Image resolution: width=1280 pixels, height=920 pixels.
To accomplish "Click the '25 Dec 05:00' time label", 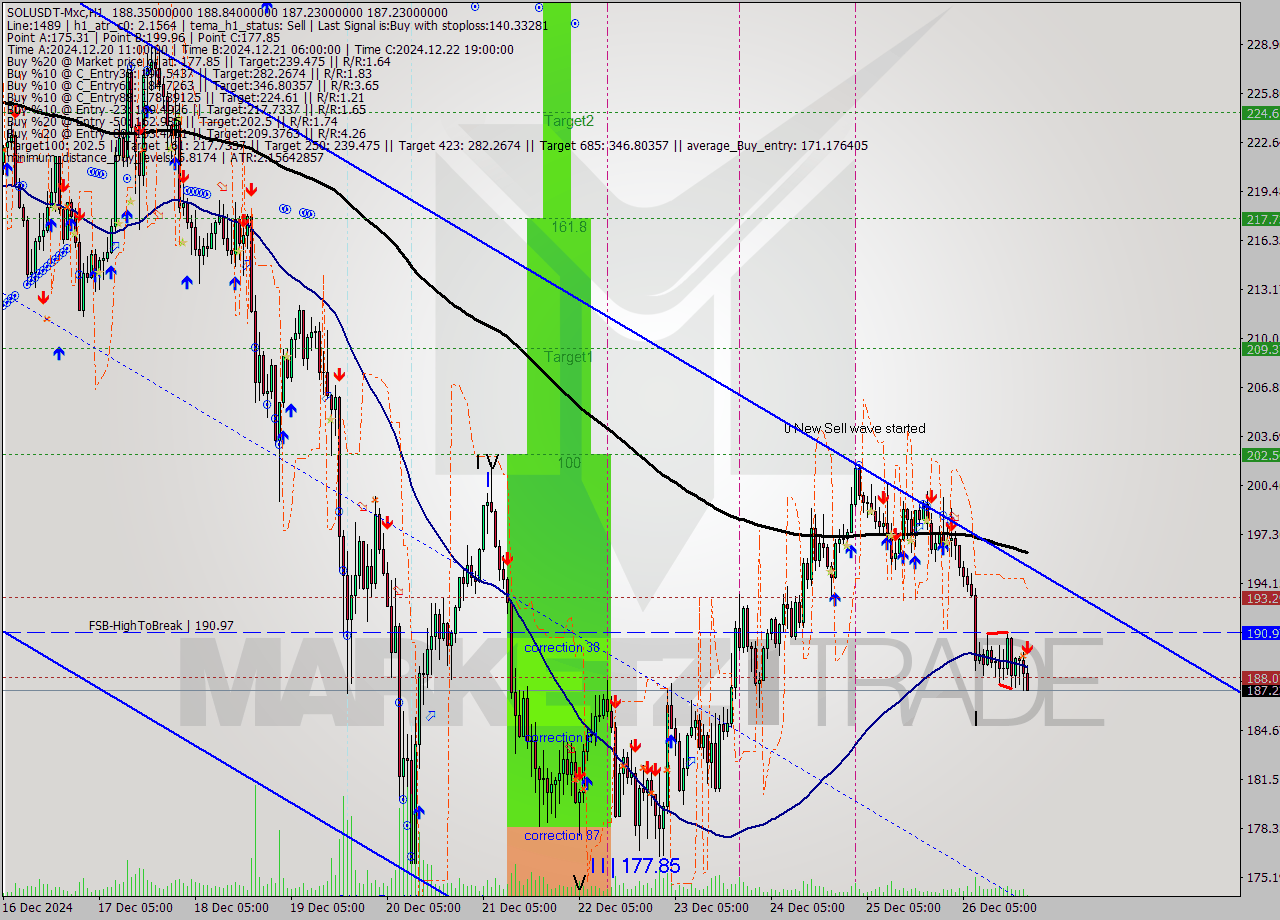I will click(903, 908).
